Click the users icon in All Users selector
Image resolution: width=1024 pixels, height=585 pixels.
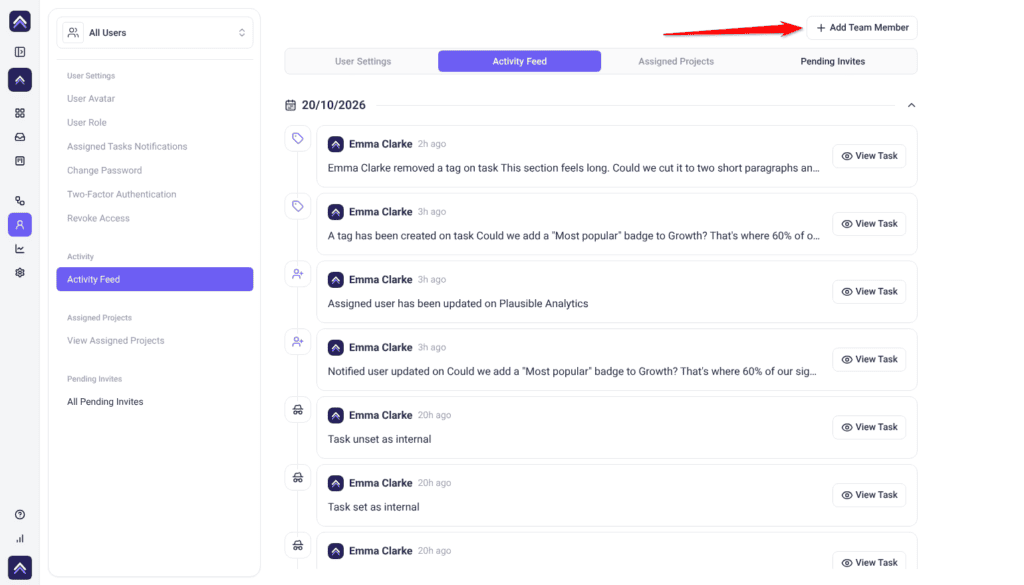(73, 32)
